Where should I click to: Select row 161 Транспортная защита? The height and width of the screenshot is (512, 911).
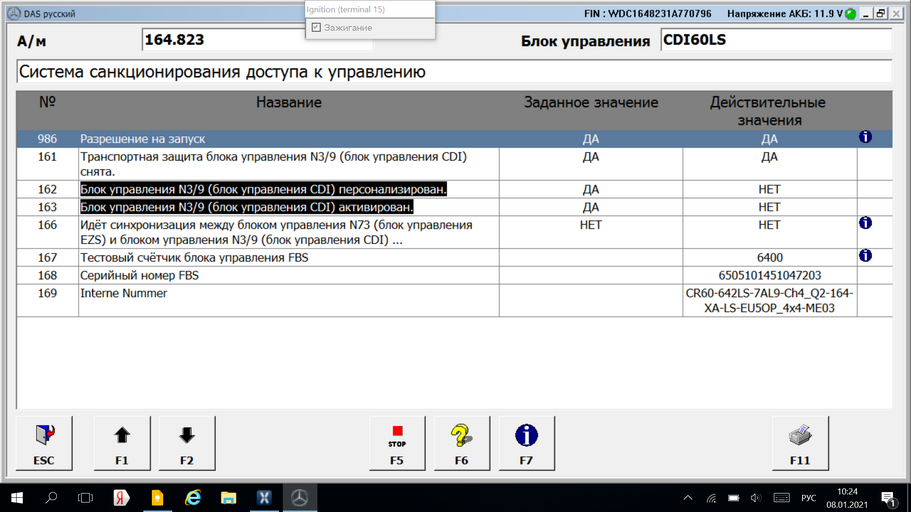coord(454,164)
